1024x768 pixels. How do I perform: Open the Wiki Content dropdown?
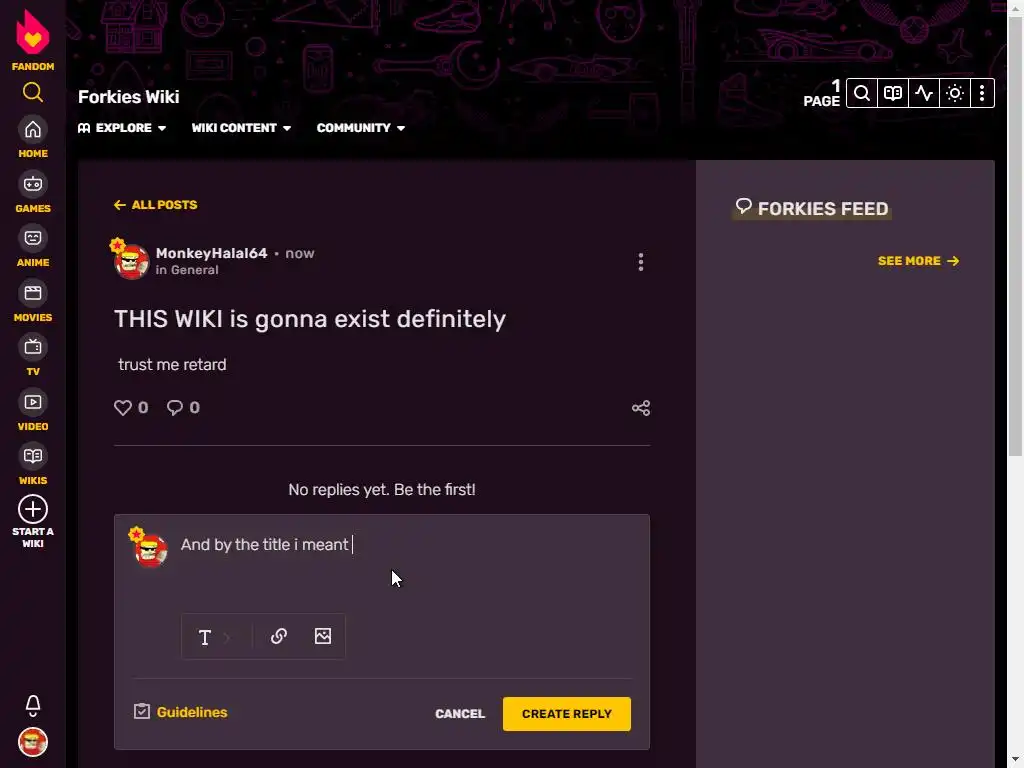[x=241, y=128]
